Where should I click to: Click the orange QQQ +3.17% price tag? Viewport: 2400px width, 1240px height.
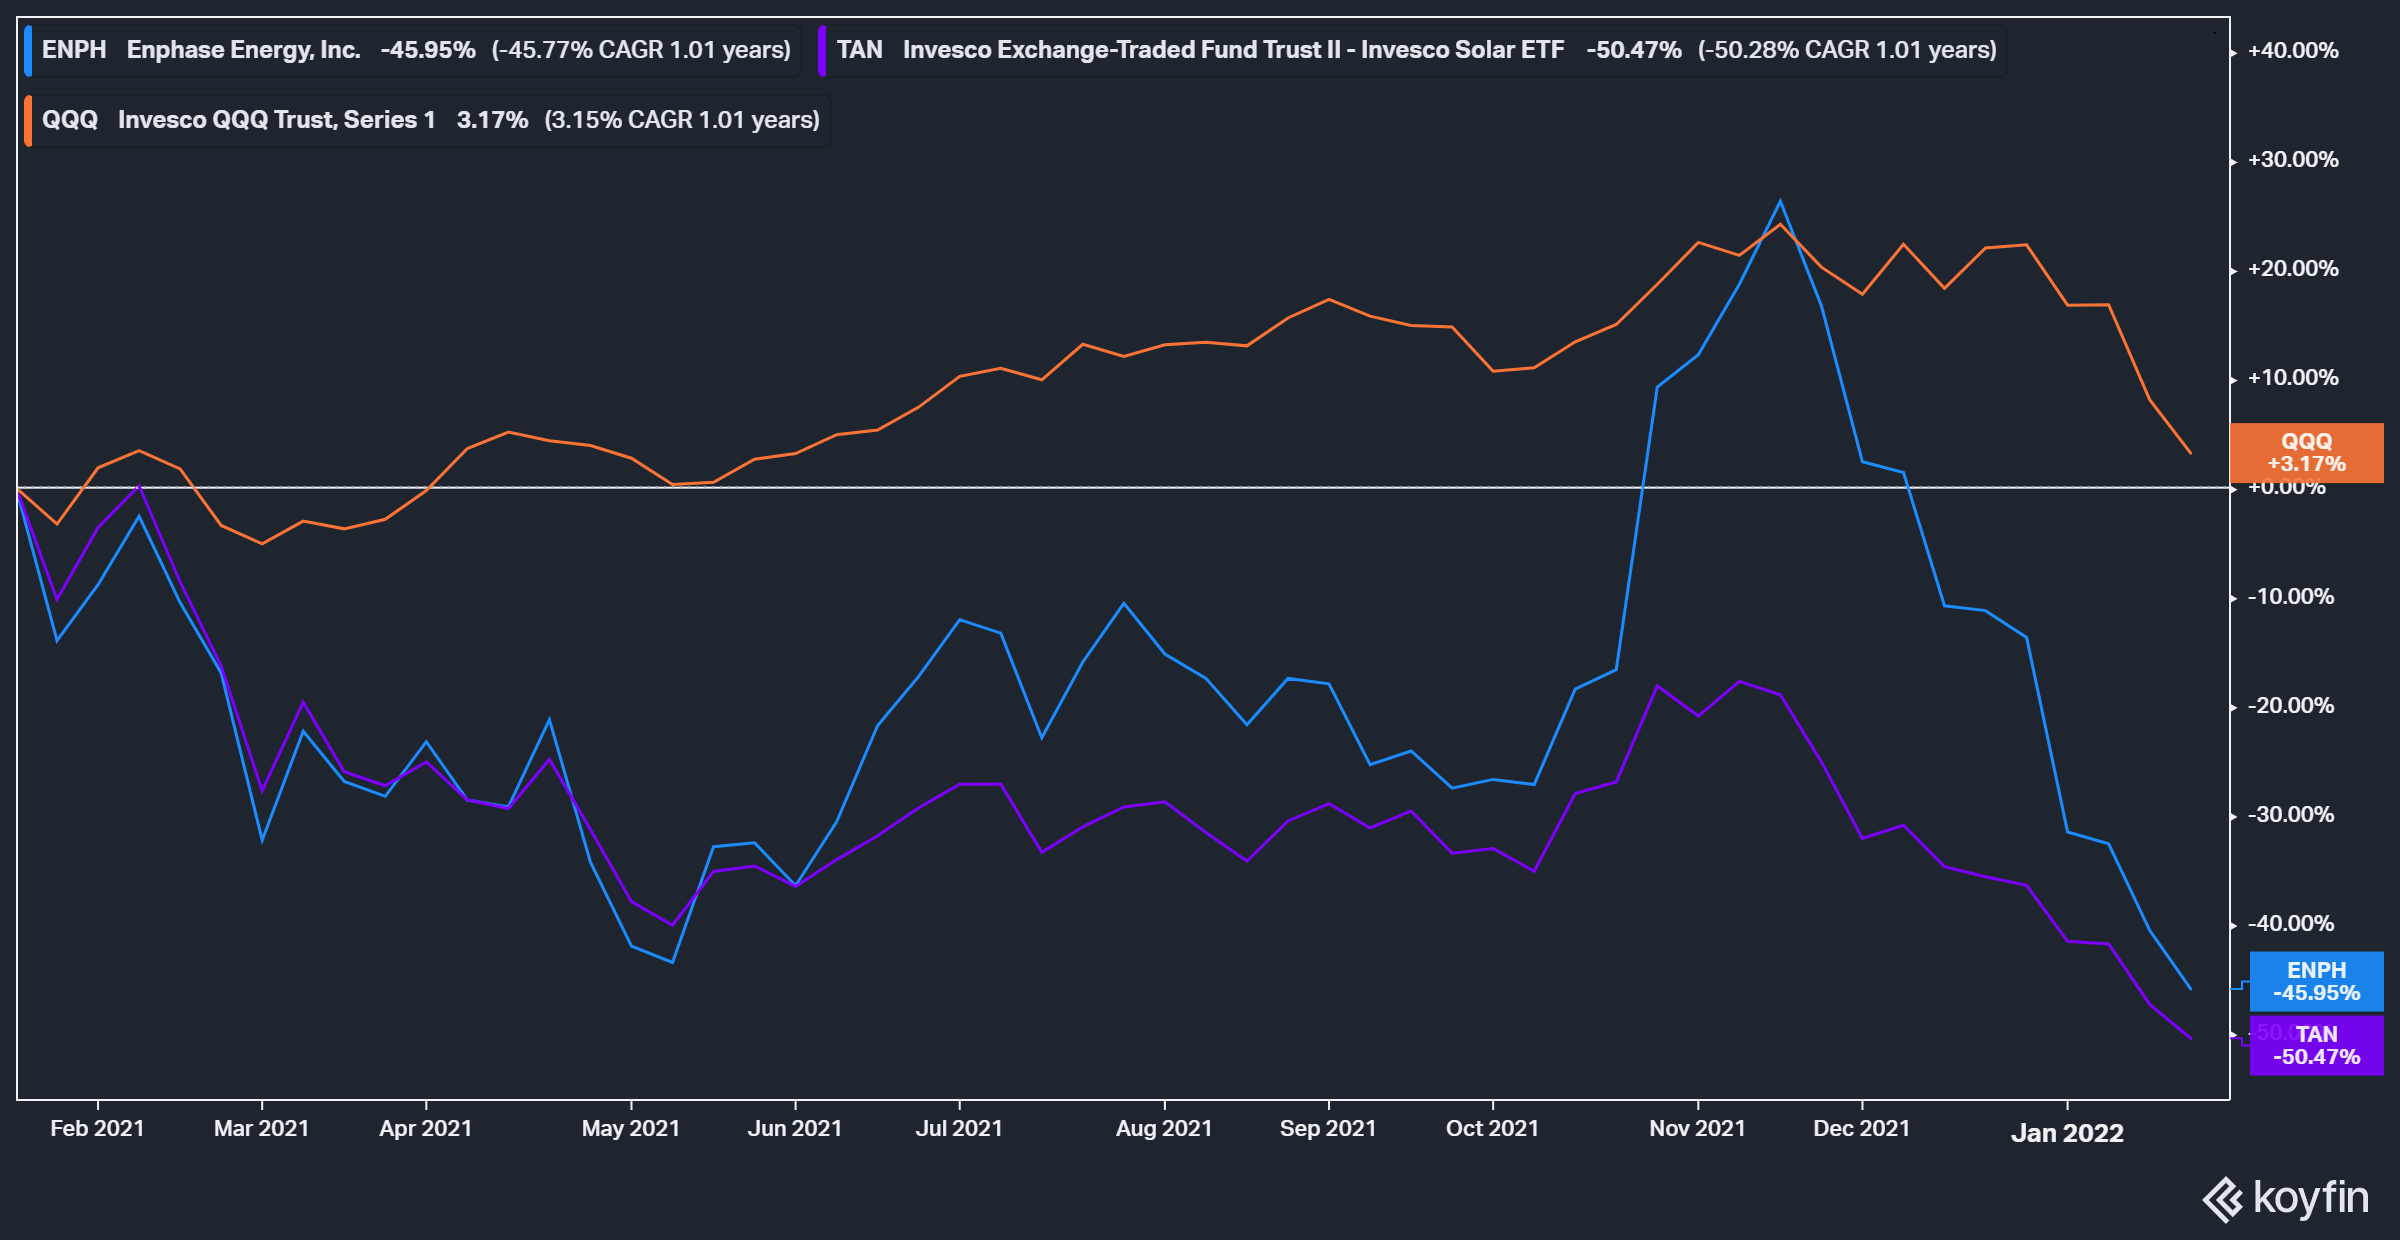pos(2306,453)
